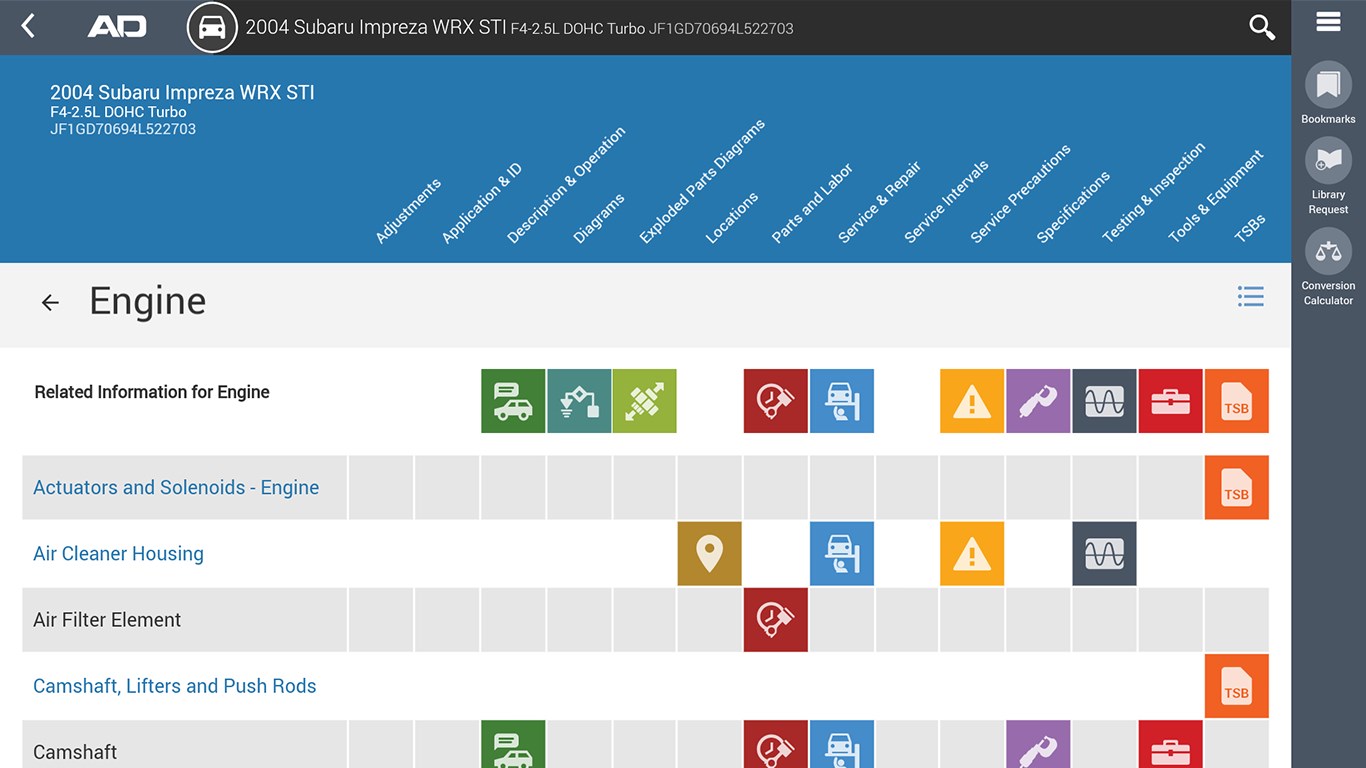The image size is (1366, 768).
Task: Open Description & Operation for Engine related info
Action: point(513,401)
